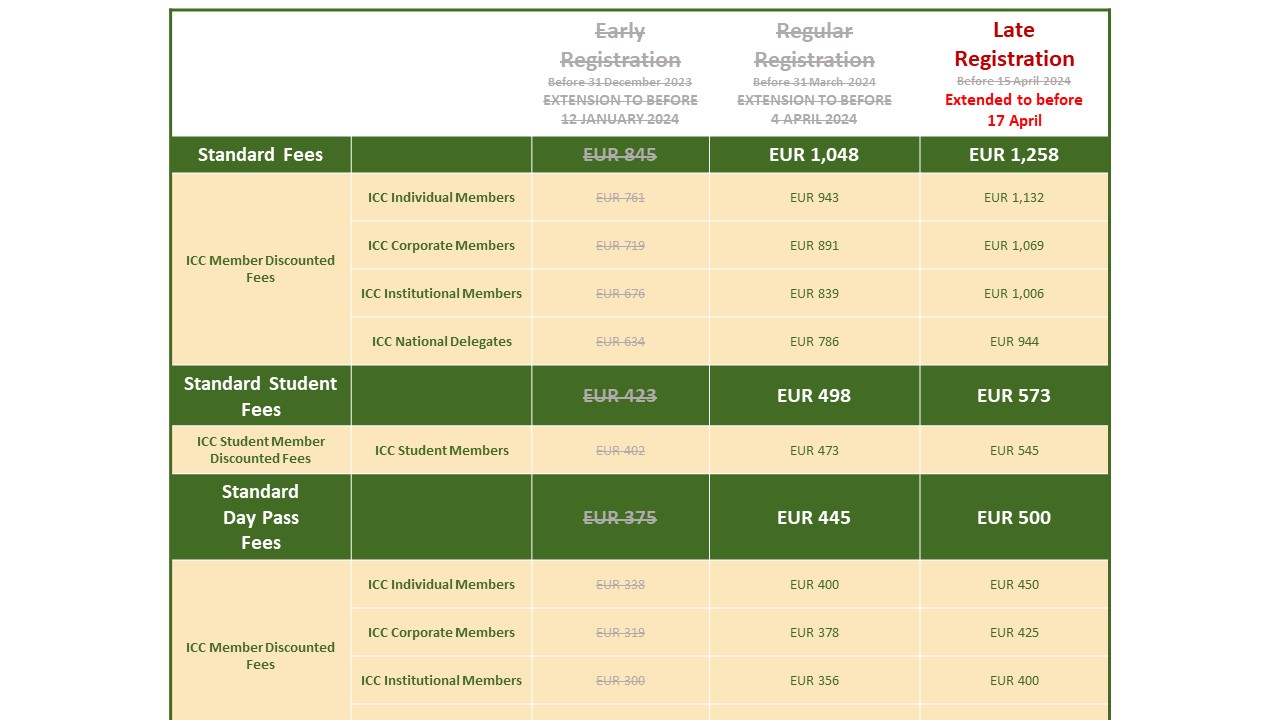Select the ICC Individual Members row label
This screenshot has width=1280, height=720.
(441, 197)
